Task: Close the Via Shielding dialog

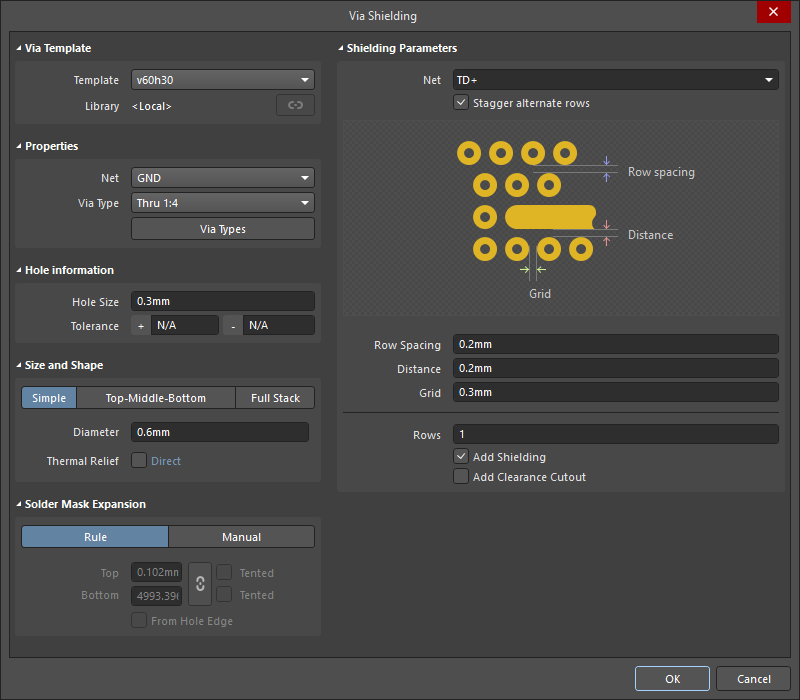Action: [x=773, y=13]
